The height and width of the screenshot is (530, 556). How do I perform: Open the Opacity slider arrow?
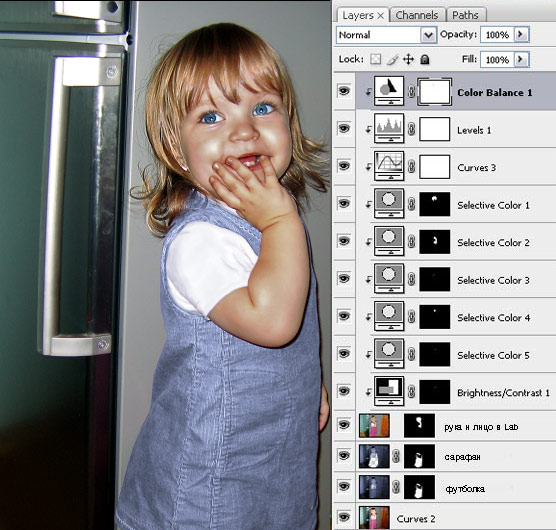click(521, 34)
